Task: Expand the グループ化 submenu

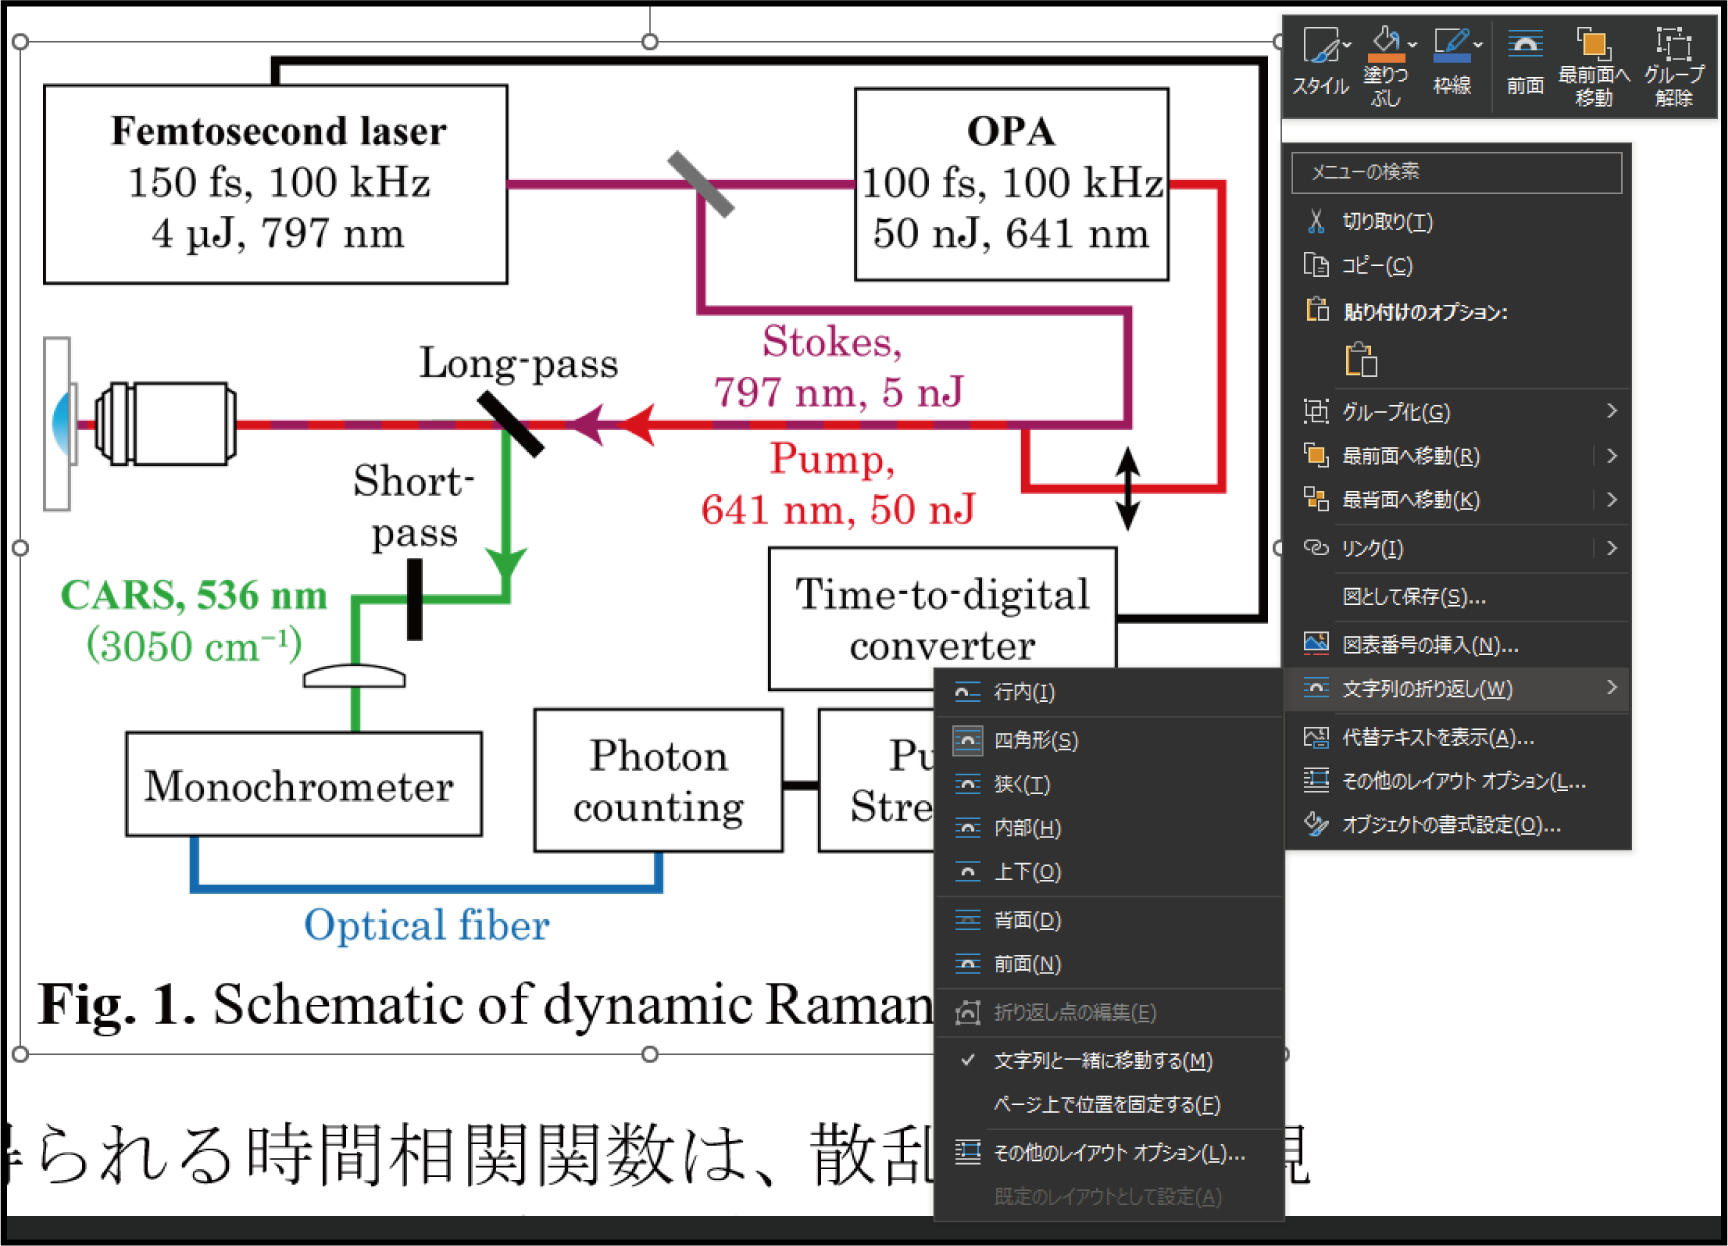Action: coord(1611,411)
